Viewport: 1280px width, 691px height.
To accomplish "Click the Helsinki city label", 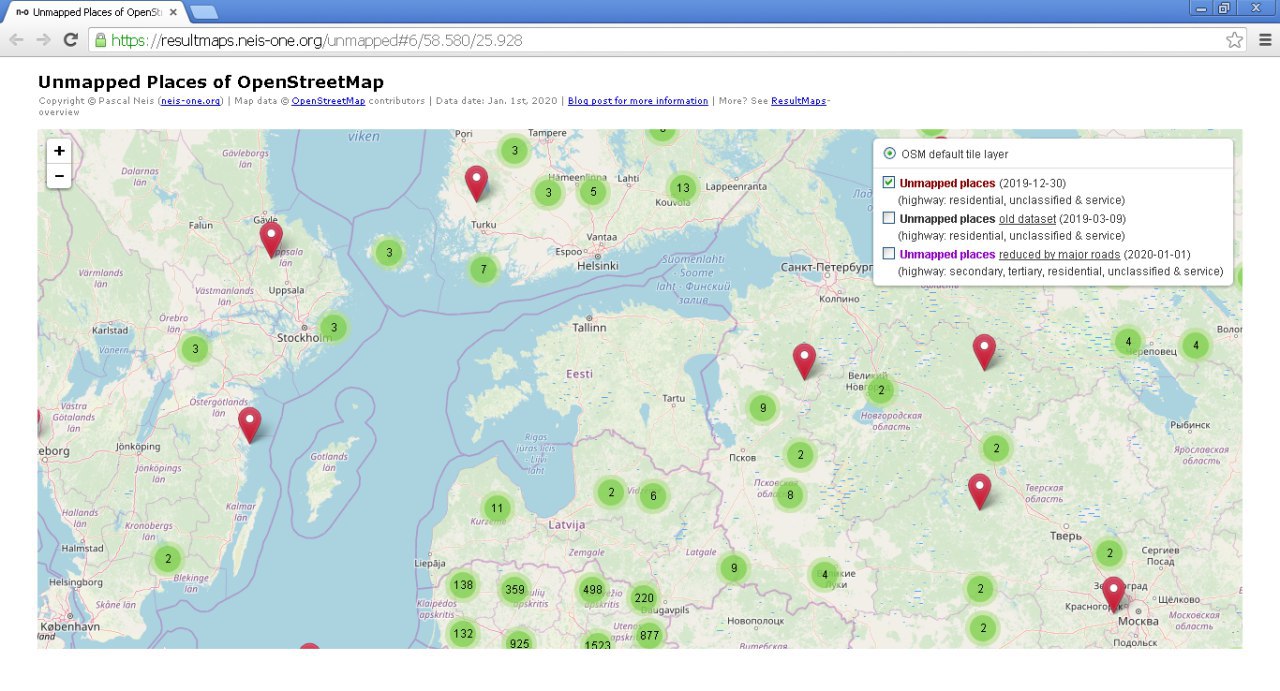I will pyautogui.click(x=599, y=266).
